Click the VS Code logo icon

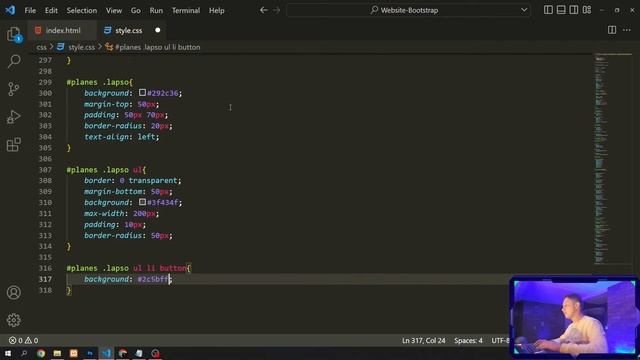10,10
